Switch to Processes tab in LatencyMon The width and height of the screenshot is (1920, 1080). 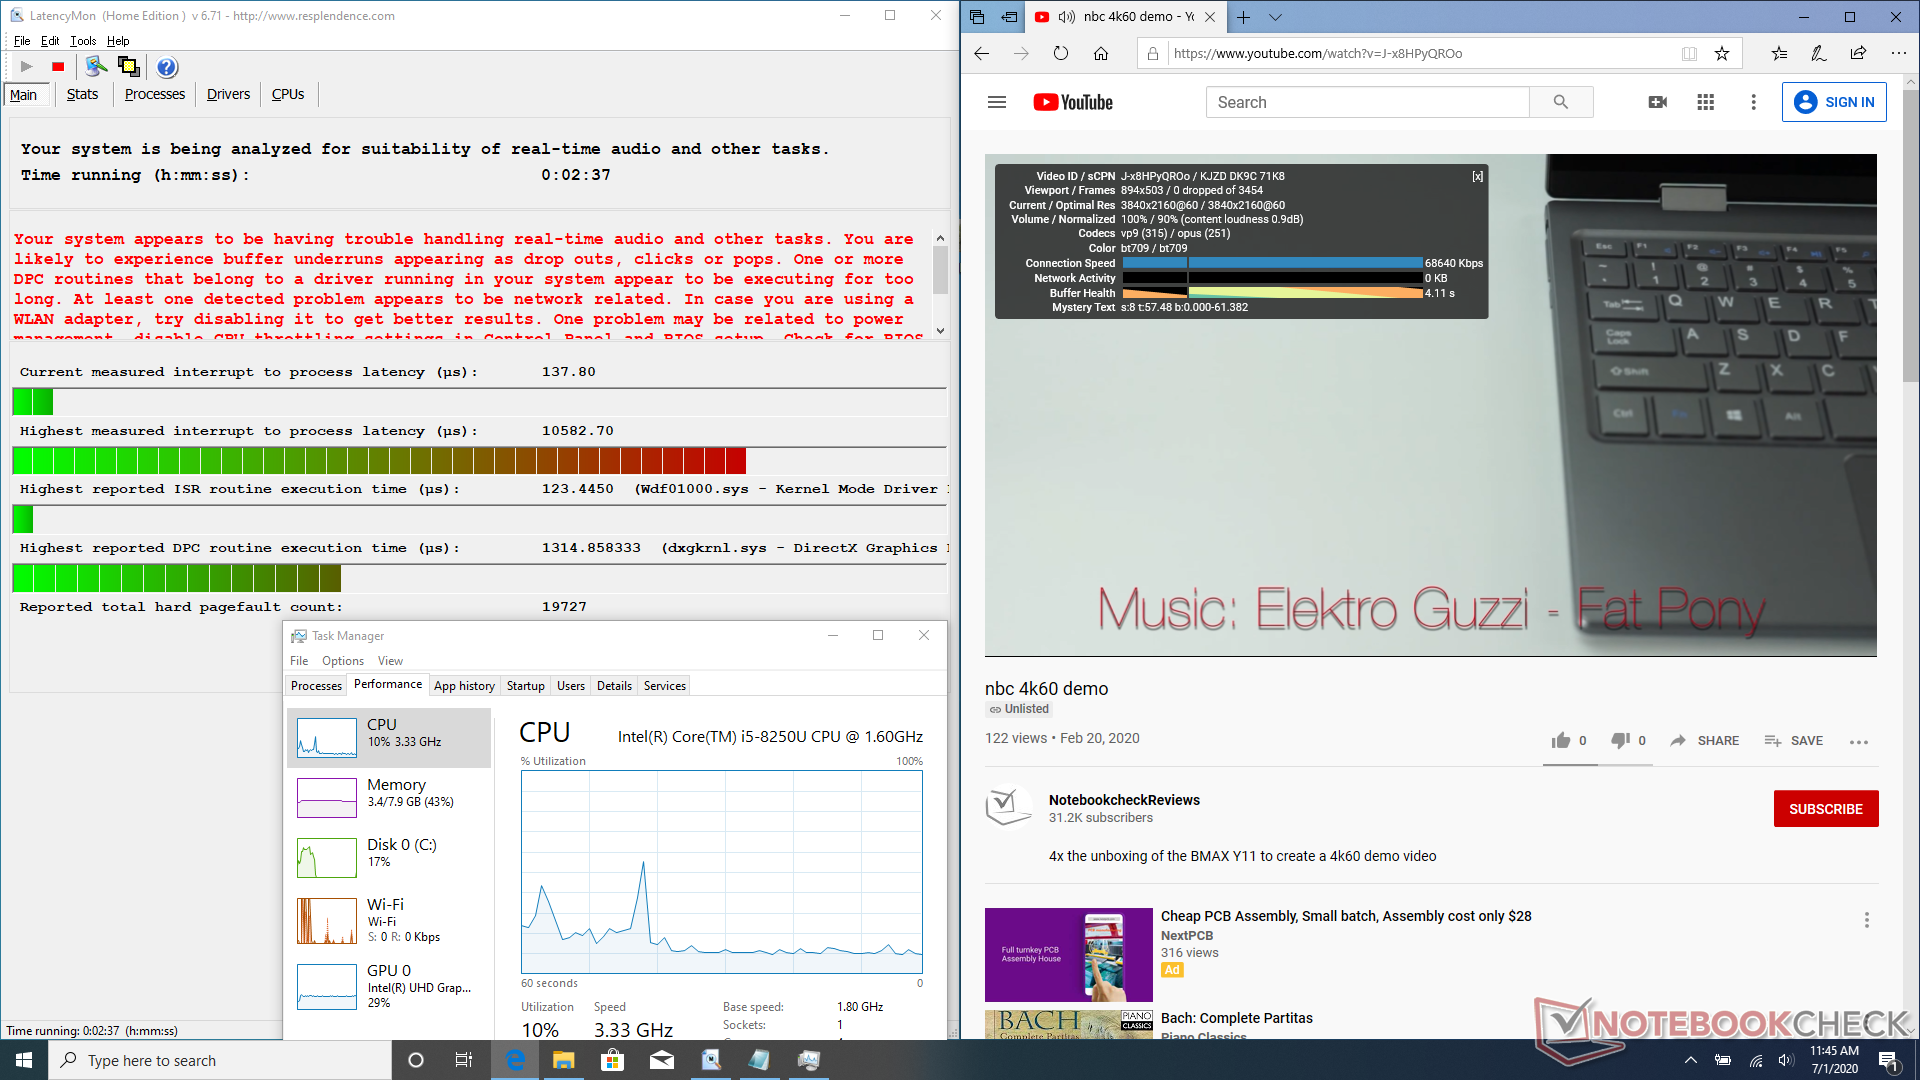coord(155,94)
